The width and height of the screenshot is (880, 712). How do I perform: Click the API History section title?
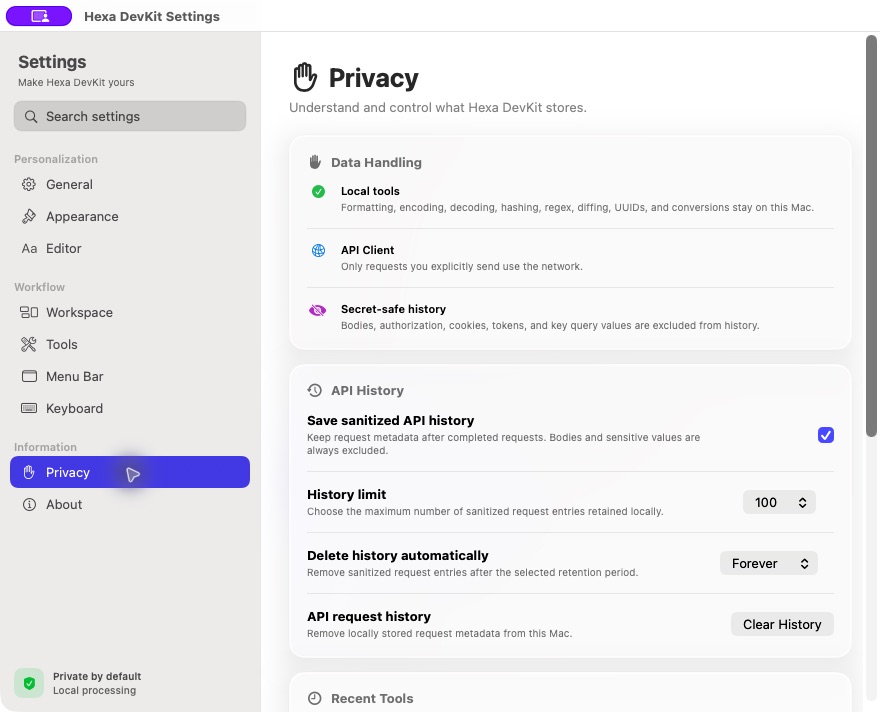[x=367, y=390]
